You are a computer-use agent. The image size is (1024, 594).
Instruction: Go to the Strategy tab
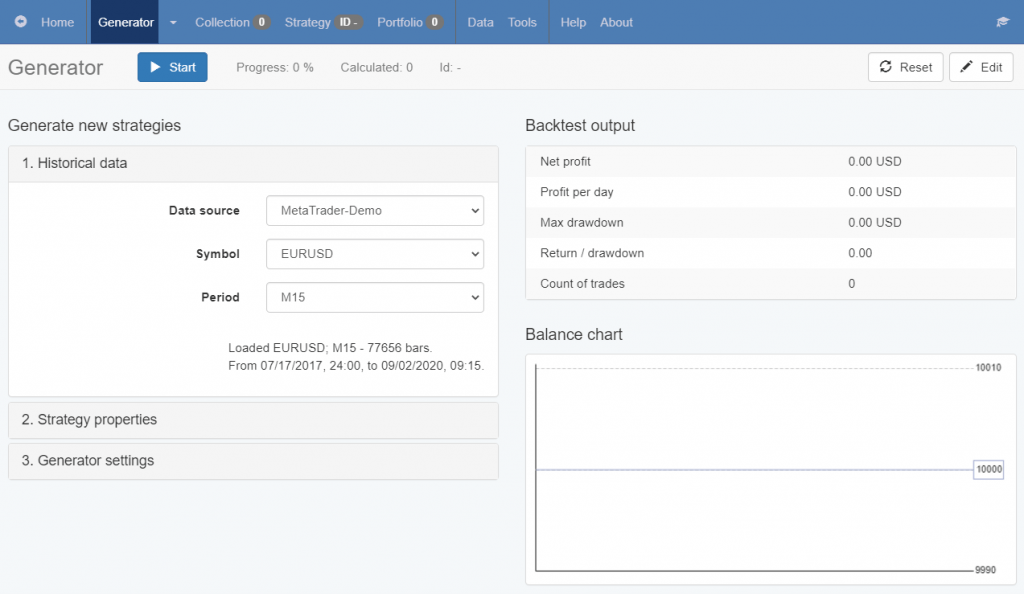322,22
